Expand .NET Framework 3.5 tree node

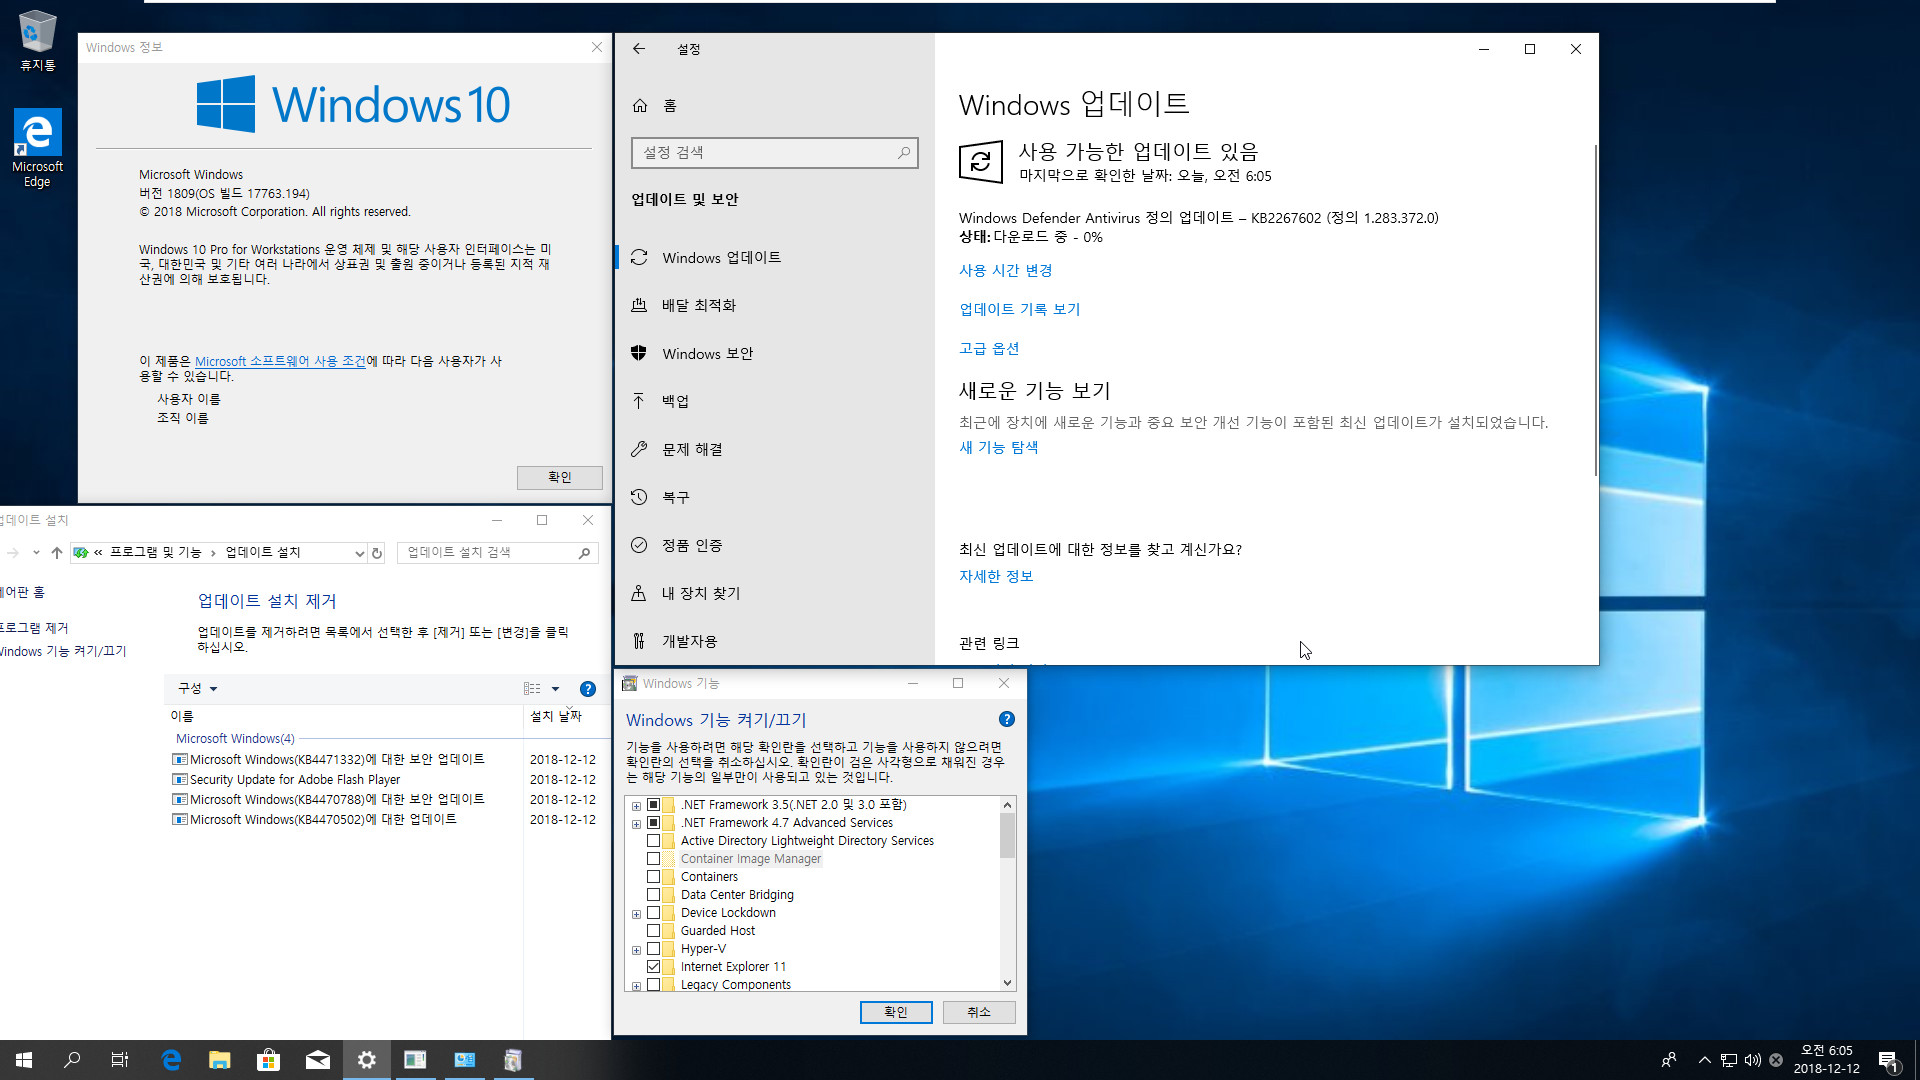tap(636, 806)
